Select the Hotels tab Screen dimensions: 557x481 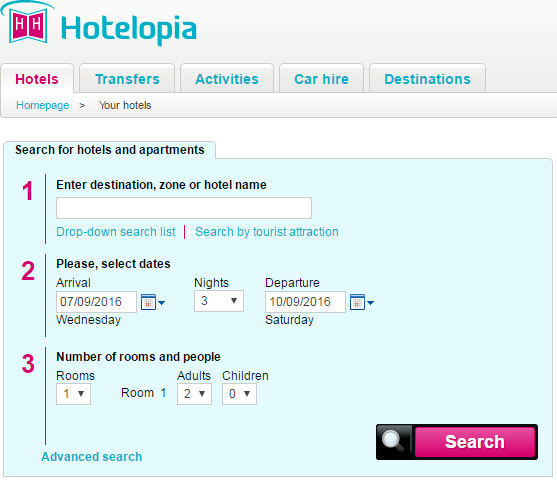point(37,79)
